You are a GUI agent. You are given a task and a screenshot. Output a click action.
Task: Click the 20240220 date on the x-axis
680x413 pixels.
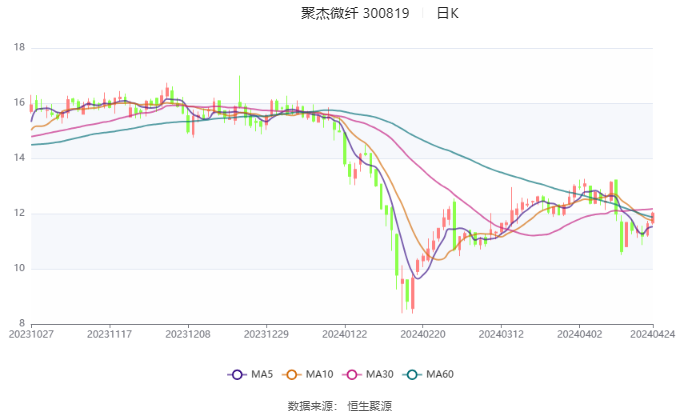pyautogui.click(x=421, y=334)
